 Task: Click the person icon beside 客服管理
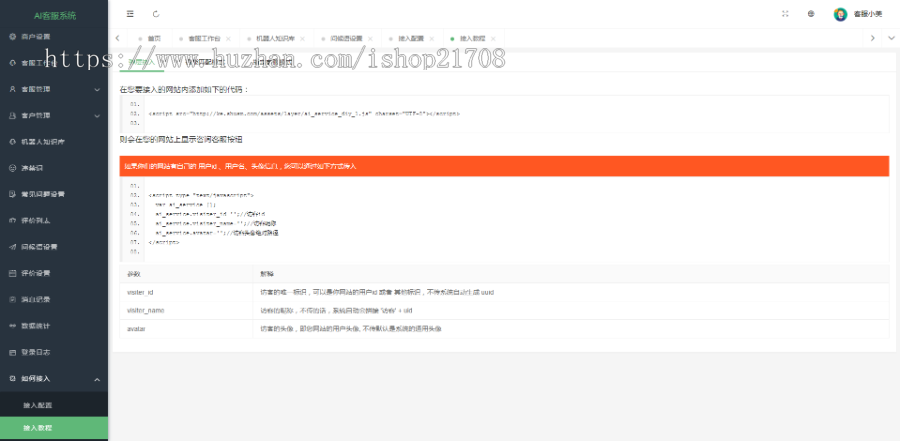(13, 89)
